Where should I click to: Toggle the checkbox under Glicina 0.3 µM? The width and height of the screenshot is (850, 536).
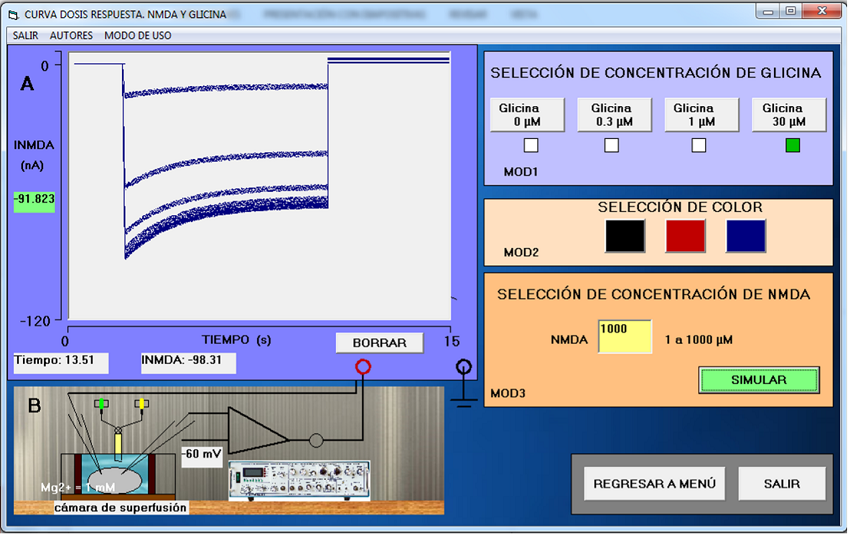tap(612, 146)
